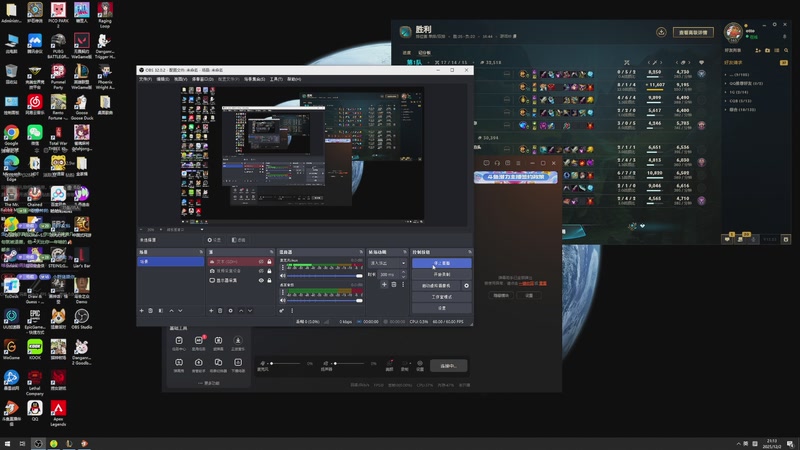
Task: Move scene up in Scenes panel
Action: (x=171, y=311)
